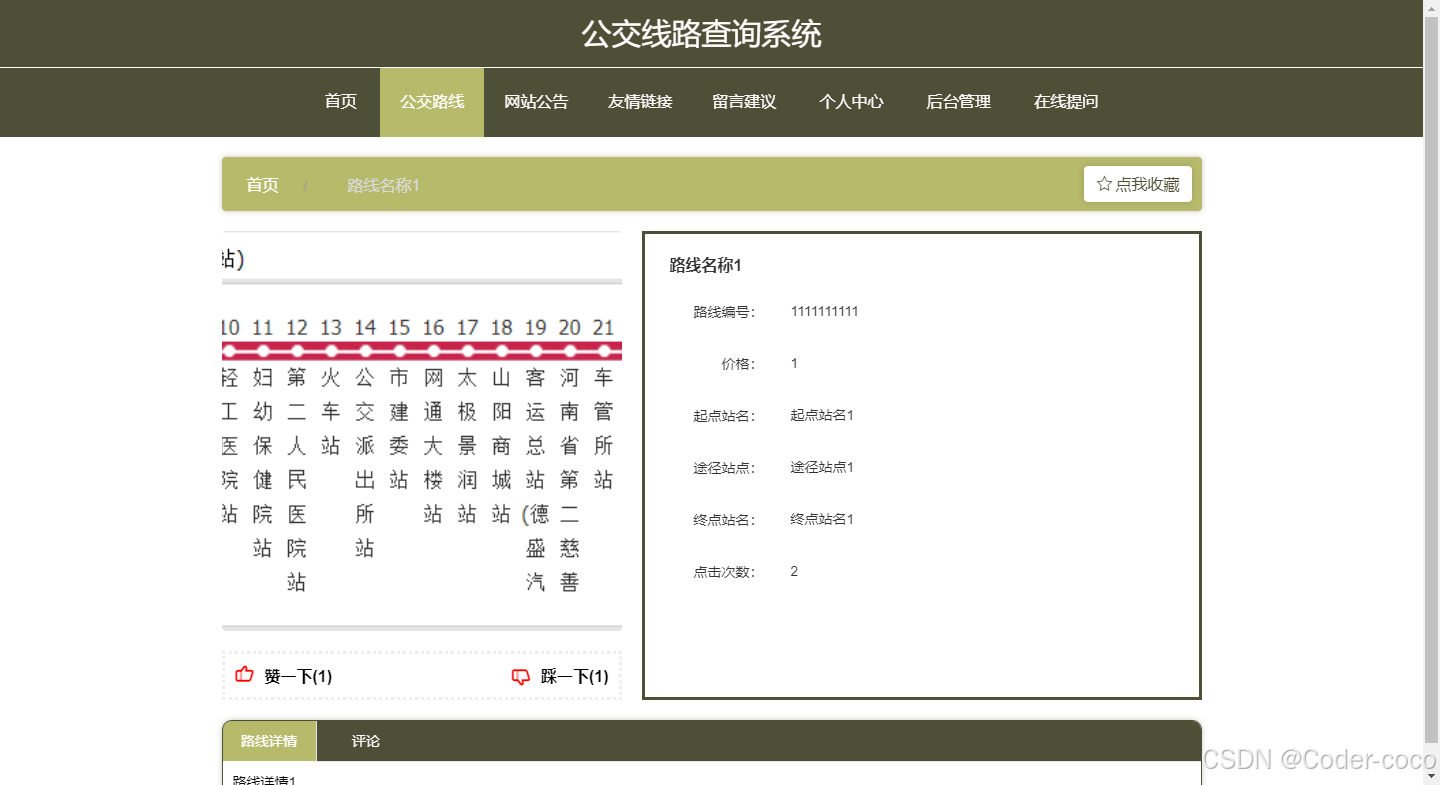Screen dimensions: 1440x785
Task: Click the thumbs-up like icon
Action: point(244,675)
